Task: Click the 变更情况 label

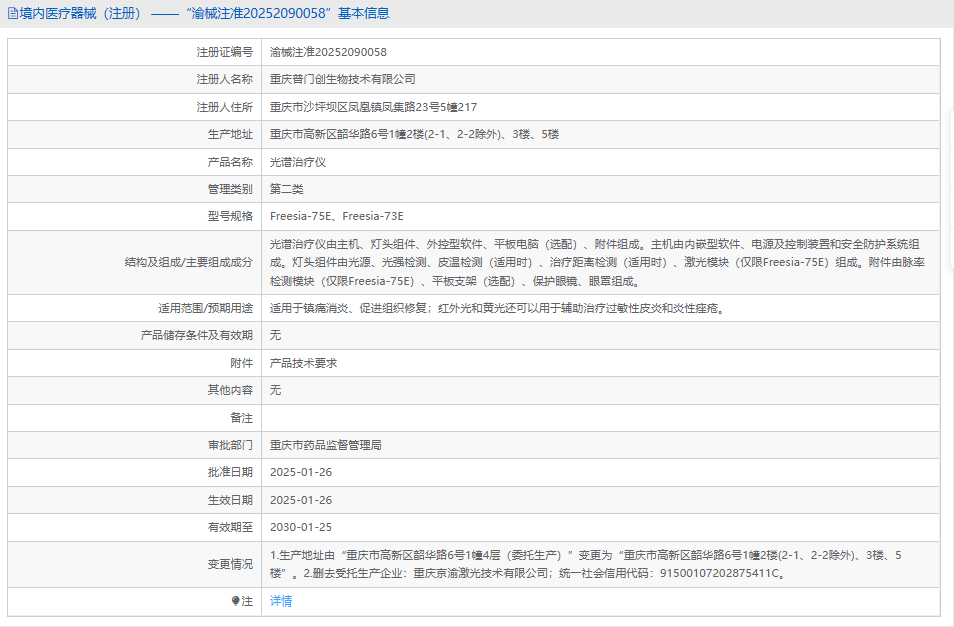Action: [x=230, y=564]
